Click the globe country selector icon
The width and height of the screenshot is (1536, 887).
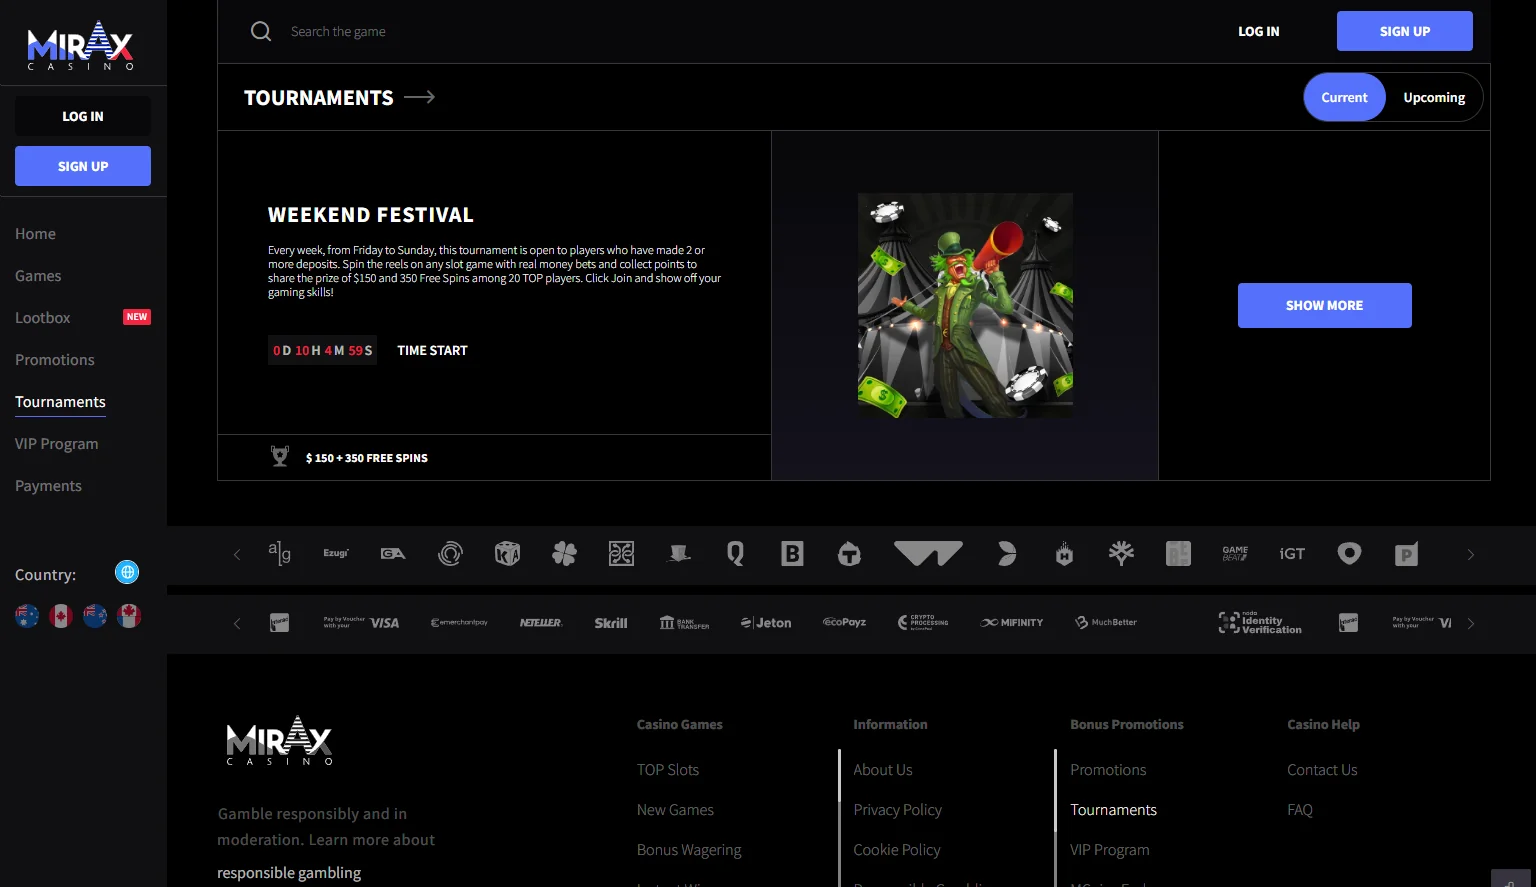coord(127,572)
